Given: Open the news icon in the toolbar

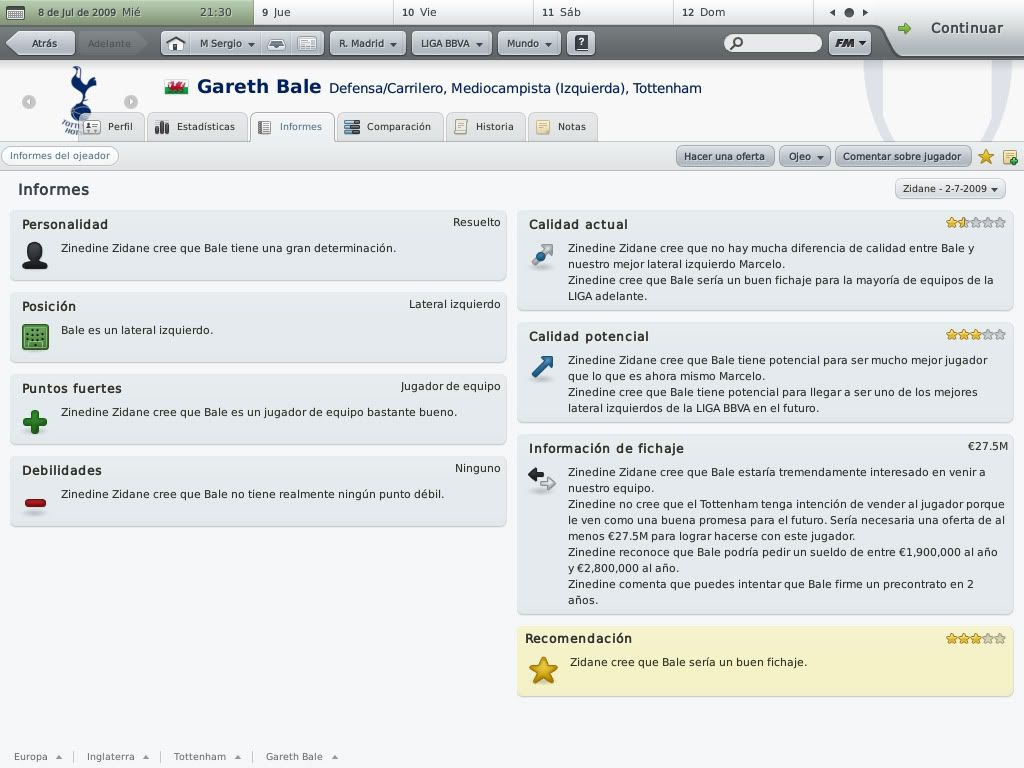Looking at the screenshot, I should point(308,44).
